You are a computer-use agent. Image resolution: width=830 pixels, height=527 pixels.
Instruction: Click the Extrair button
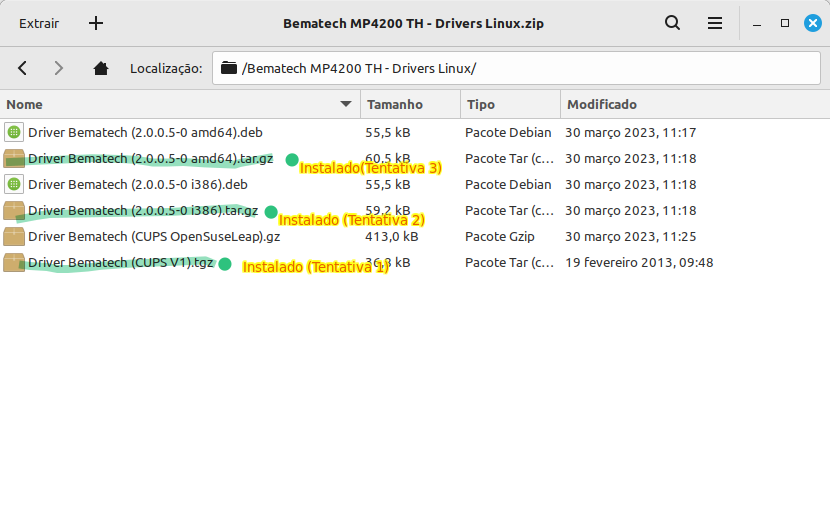(x=39, y=23)
